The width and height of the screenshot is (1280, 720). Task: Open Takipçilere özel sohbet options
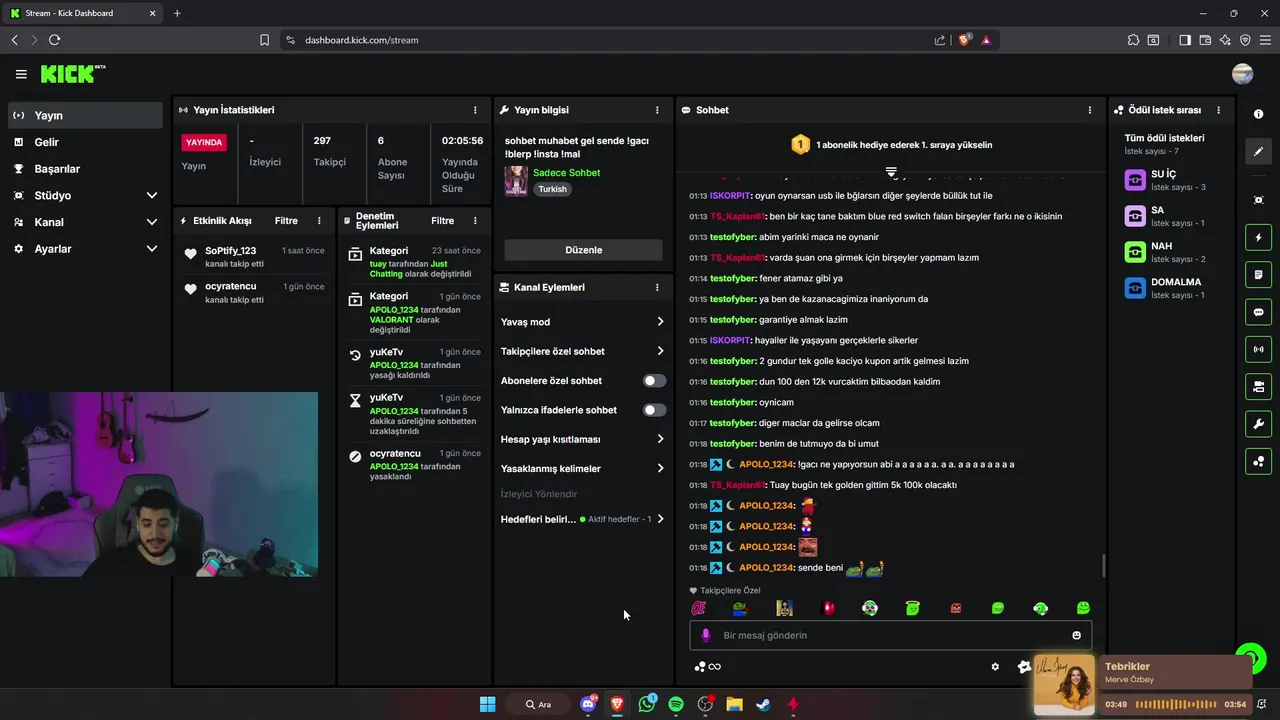click(583, 351)
